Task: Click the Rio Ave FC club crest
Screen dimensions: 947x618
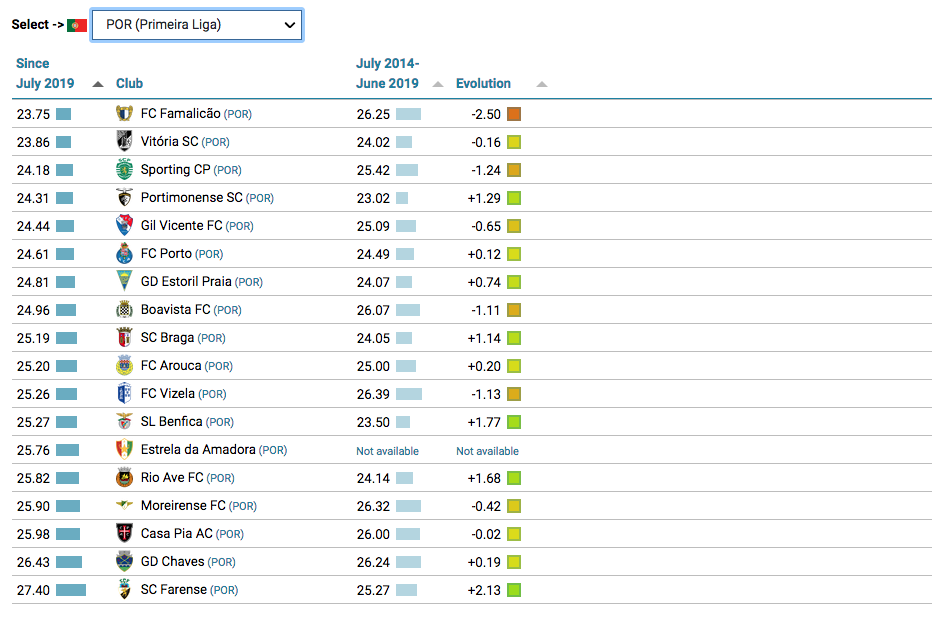Action: [124, 478]
